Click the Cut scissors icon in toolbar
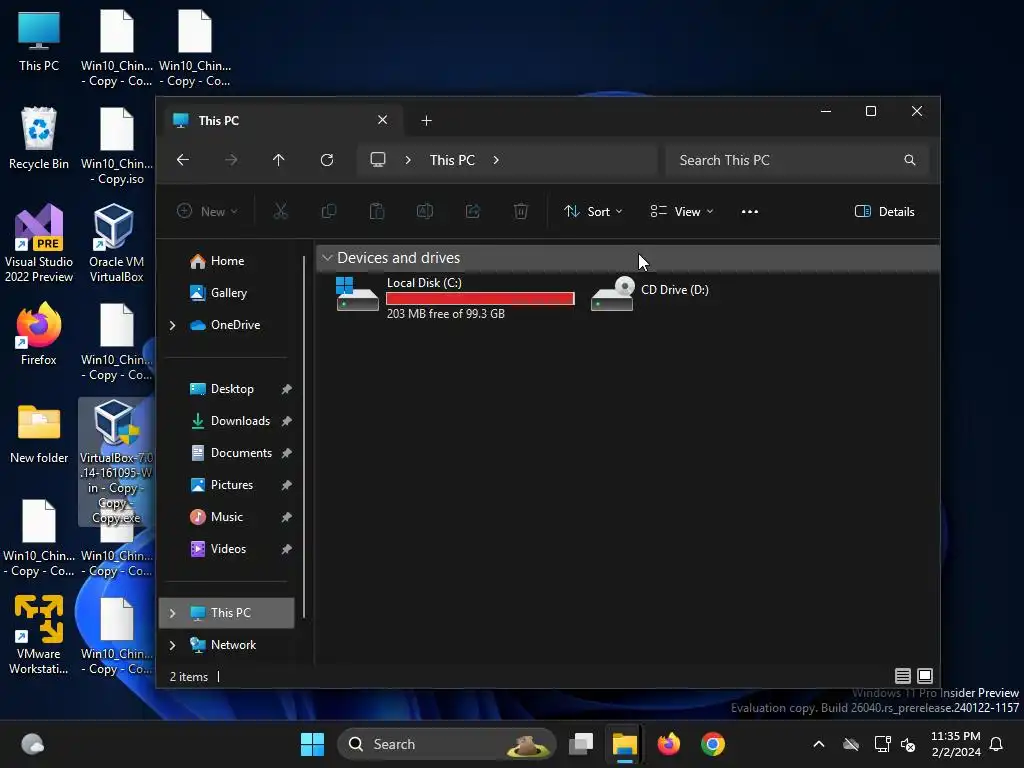Screen dimensions: 1024x768 [280, 212]
